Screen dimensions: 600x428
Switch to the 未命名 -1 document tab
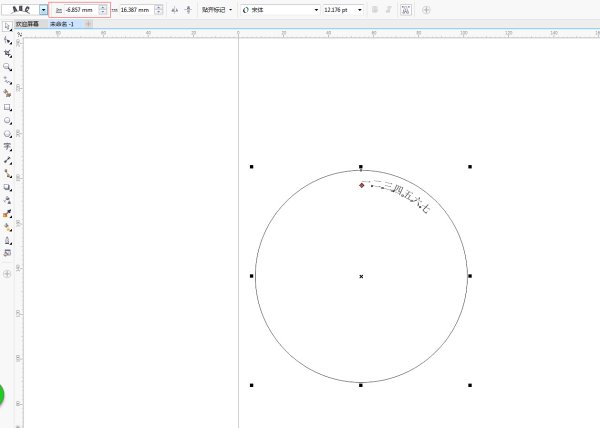click(x=62, y=24)
